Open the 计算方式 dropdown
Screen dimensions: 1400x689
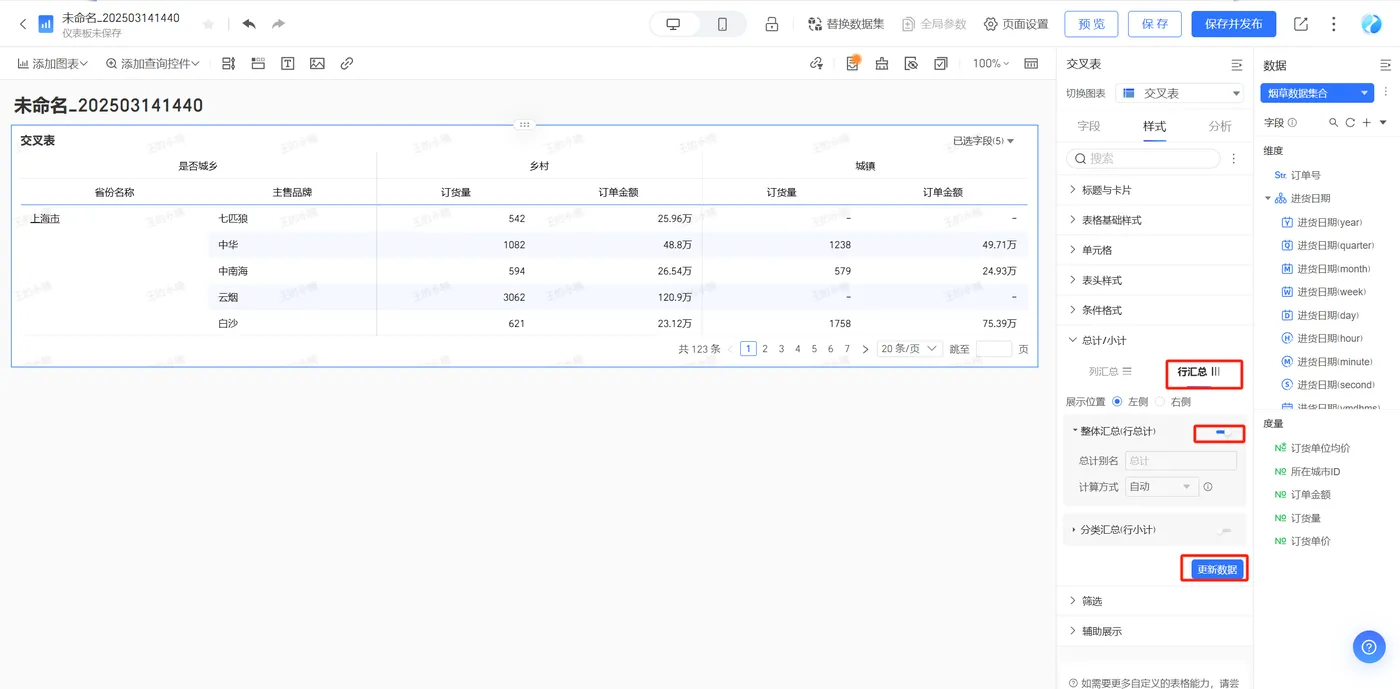(x=1161, y=487)
